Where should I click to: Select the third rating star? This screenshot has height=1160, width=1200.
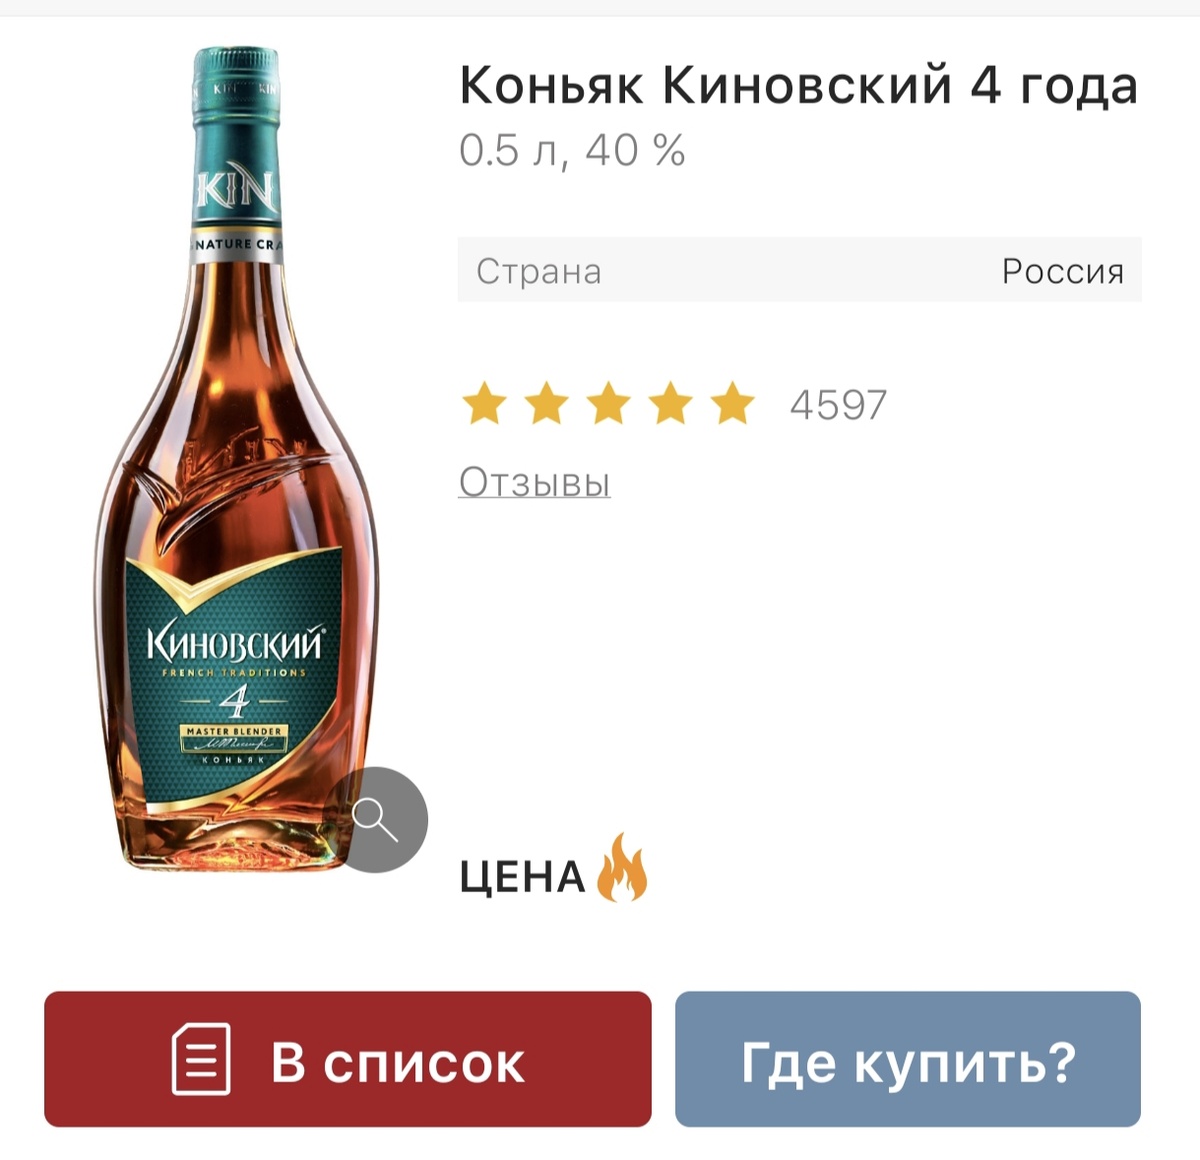click(x=609, y=404)
